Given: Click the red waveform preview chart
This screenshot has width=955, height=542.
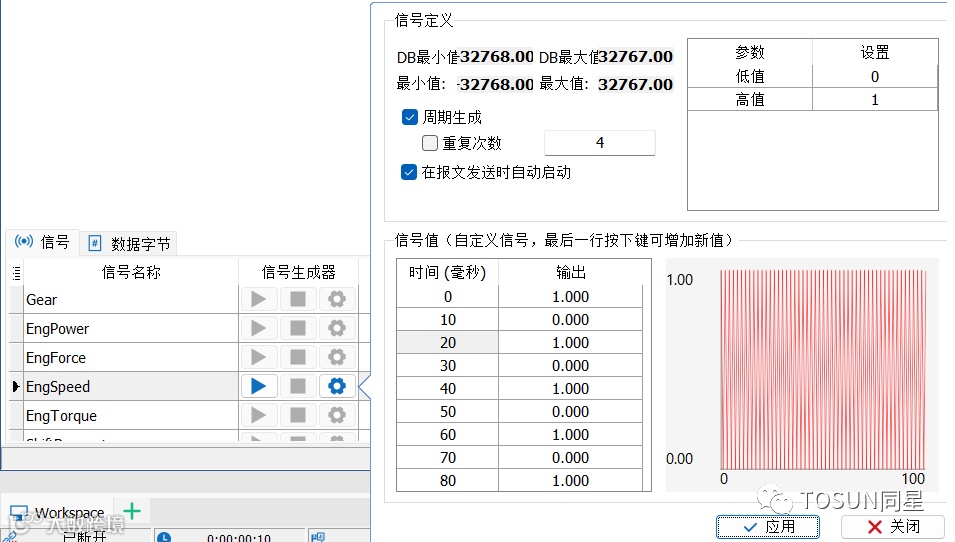Looking at the screenshot, I should point(823,370).
